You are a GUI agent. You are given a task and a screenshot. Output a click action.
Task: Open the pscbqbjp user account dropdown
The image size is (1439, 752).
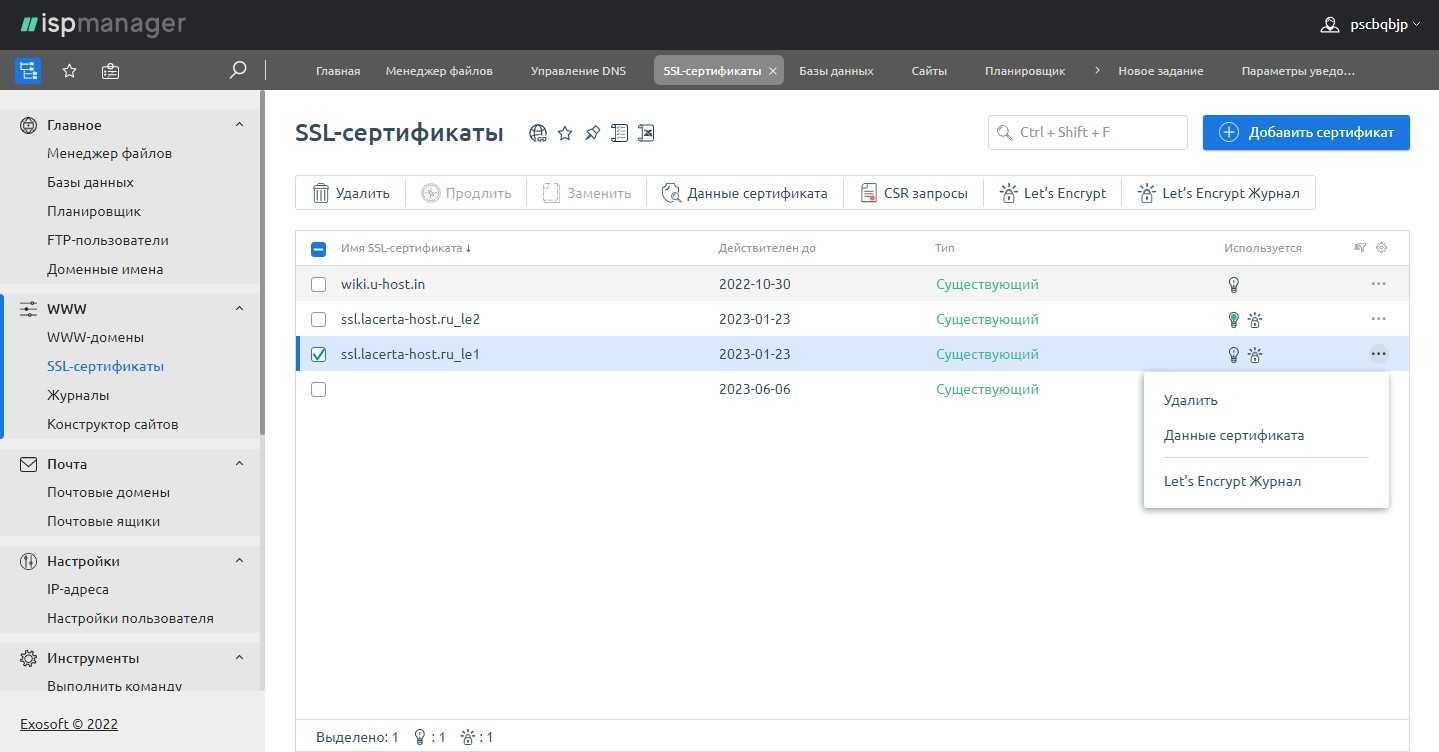[1370, 25]
